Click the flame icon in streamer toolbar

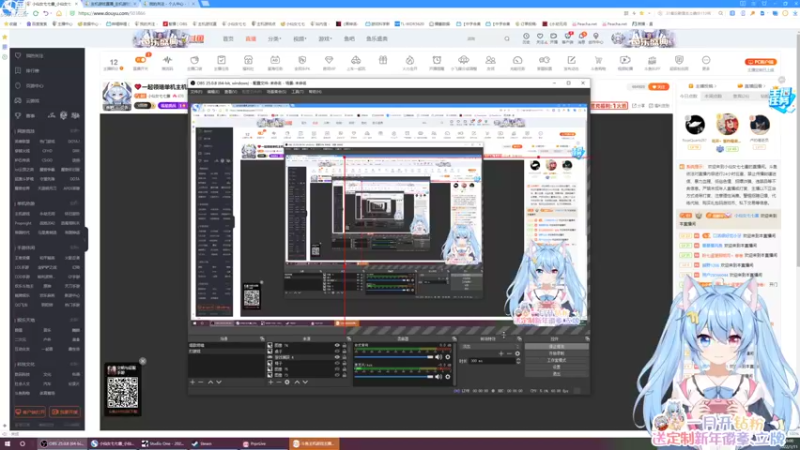coord(410,61)
